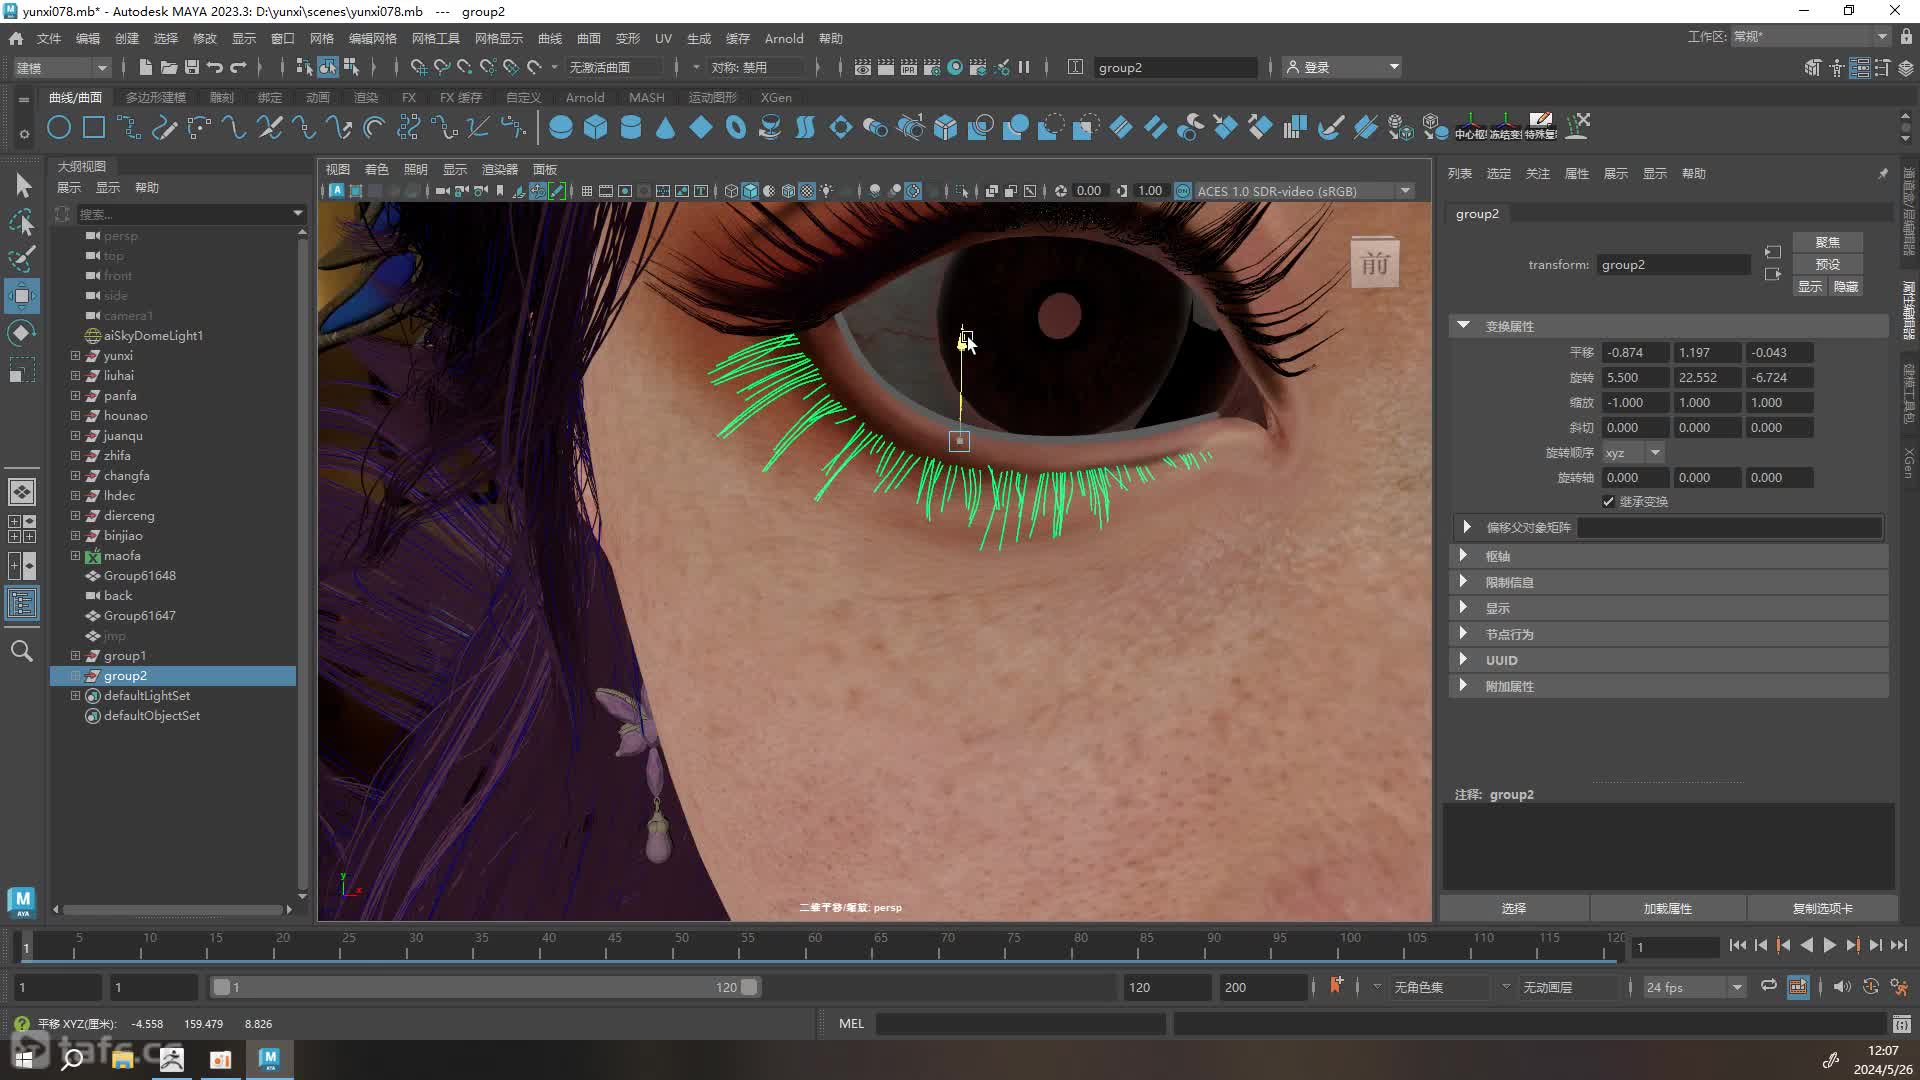Image resolution: width=1920 pixels, height=1080 pixels.
Task: Toggle the selection lock by group2 field
Action: [x=1075, y=67]
